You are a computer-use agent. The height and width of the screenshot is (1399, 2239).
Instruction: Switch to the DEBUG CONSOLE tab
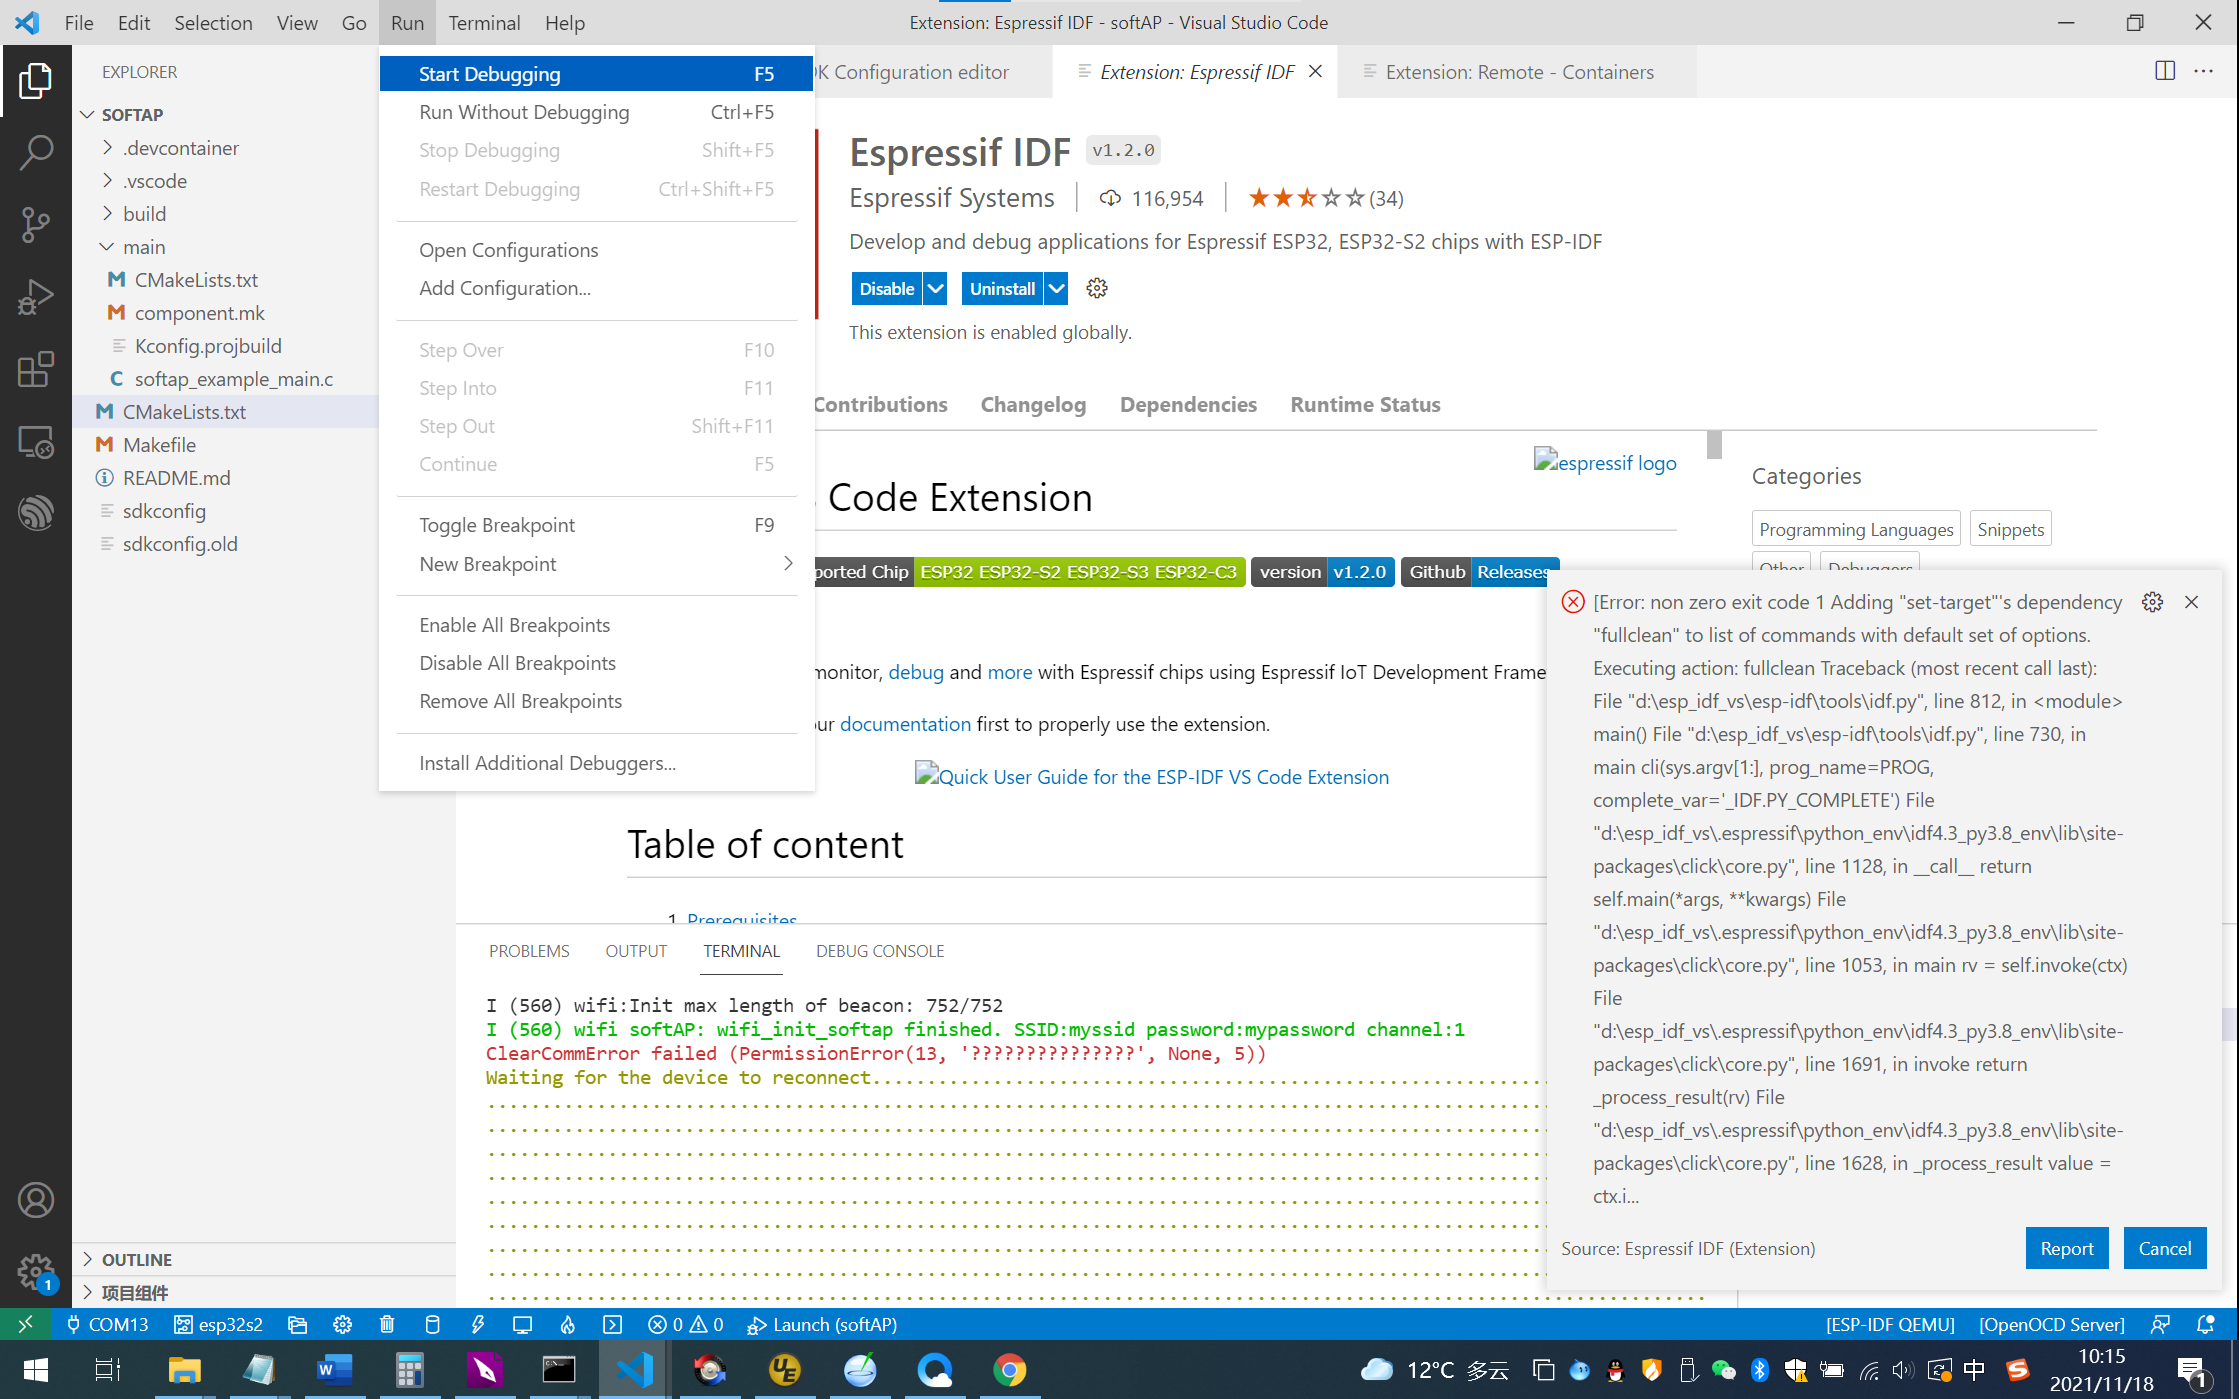tap(880, 951)
